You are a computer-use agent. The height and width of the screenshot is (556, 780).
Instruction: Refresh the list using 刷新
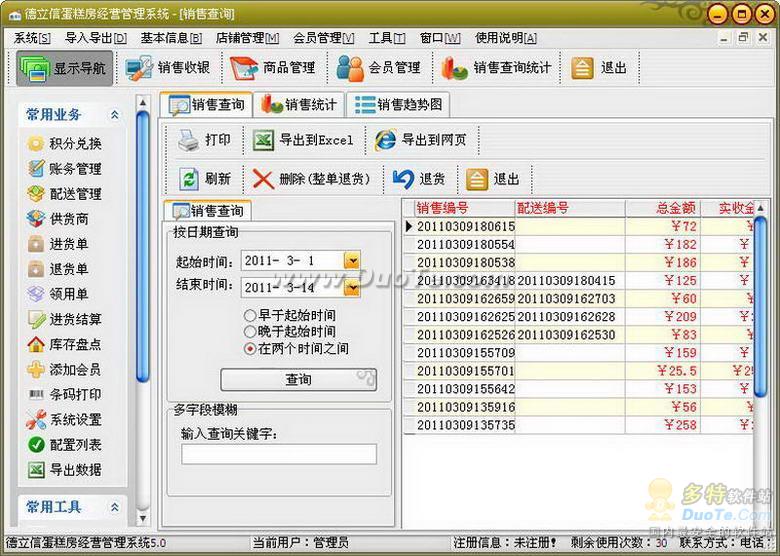pyautogui.click(x=188, y=179)
